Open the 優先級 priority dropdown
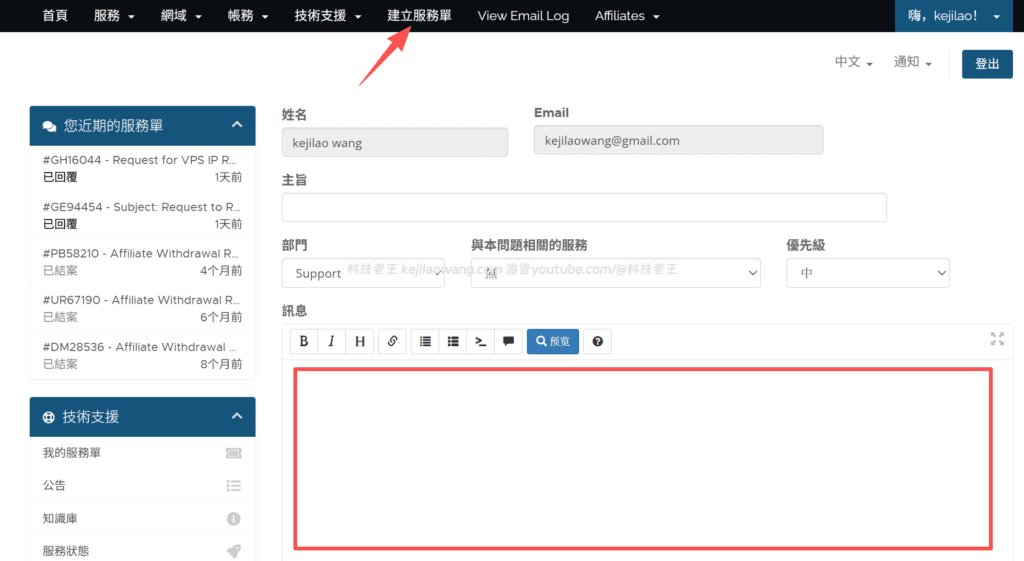Viewport: 1024px width, 561px height. (867, 273)
